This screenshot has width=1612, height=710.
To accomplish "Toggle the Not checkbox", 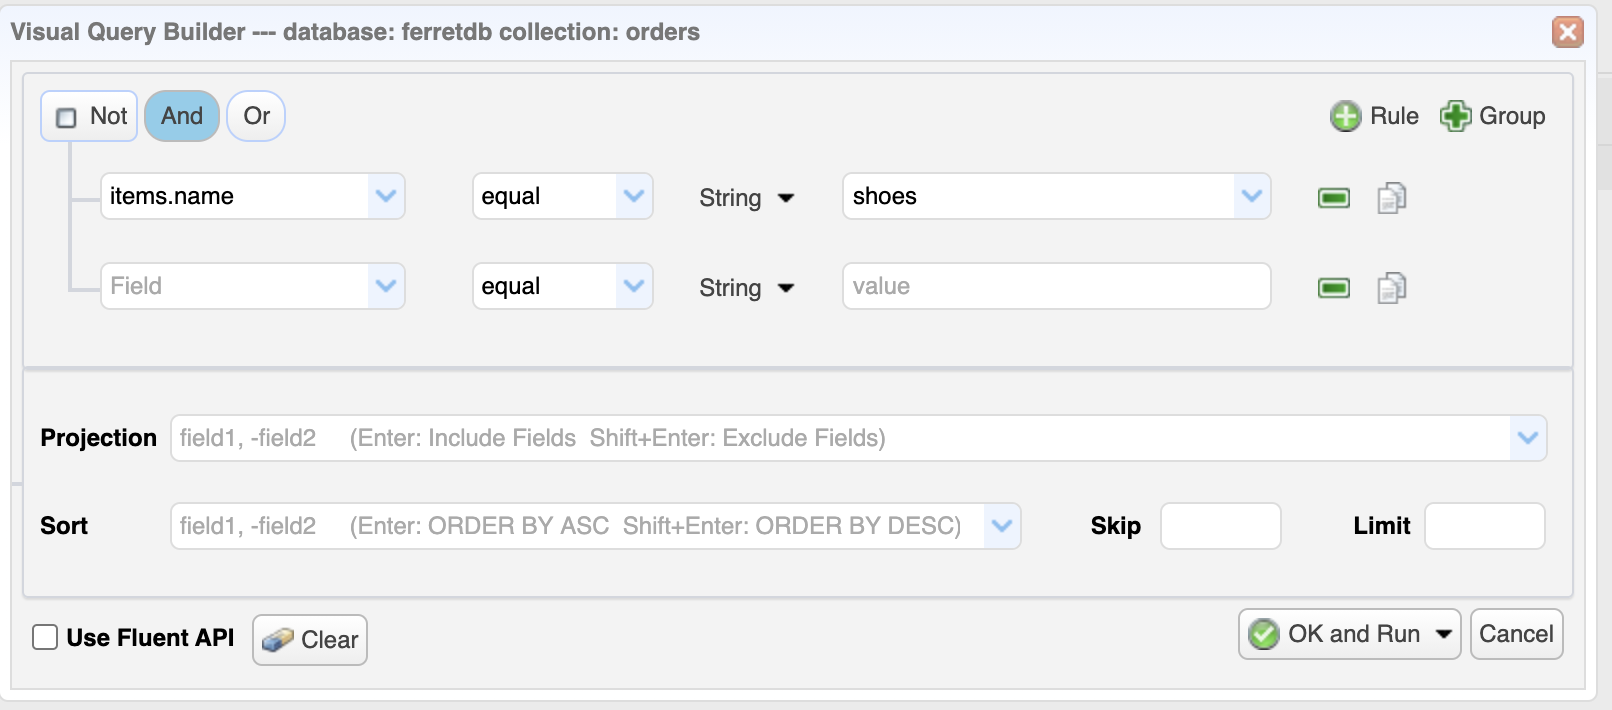I will (66, 116).
